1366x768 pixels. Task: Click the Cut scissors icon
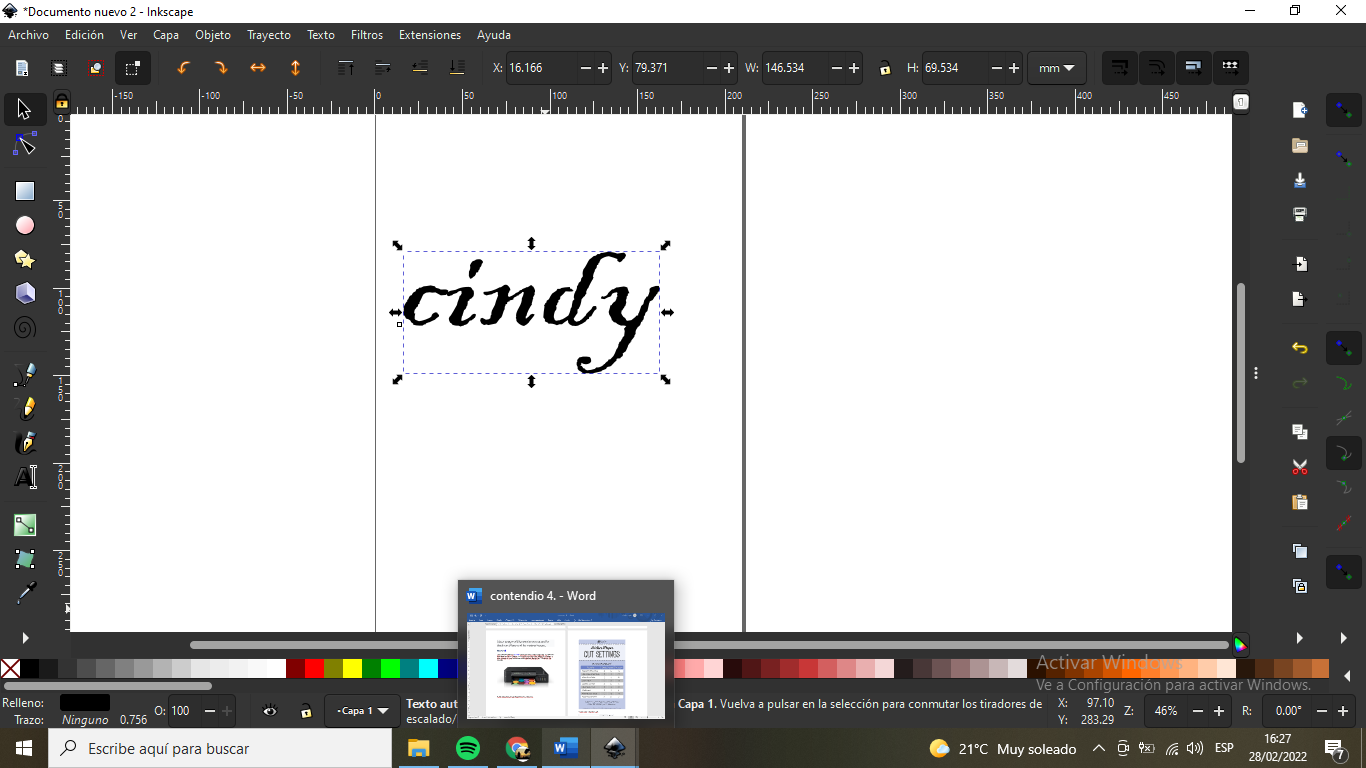click(x=1299, y=467)
